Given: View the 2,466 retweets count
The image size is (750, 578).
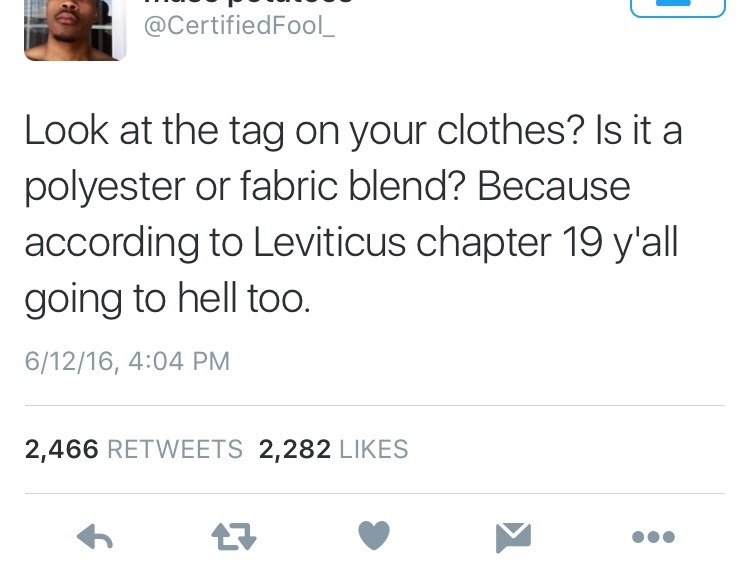Looking at the screenshot, I should click(x=62, y=449).
